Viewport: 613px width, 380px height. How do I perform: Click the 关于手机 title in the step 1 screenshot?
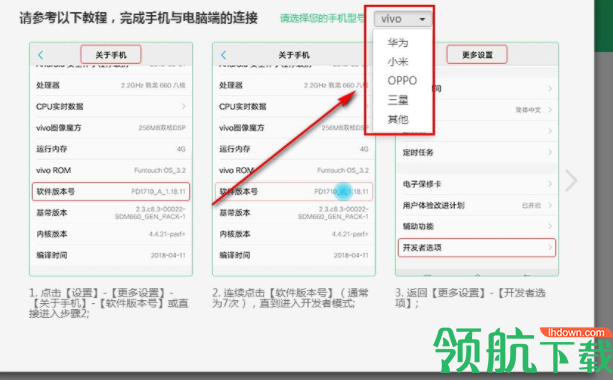point(111,55)
